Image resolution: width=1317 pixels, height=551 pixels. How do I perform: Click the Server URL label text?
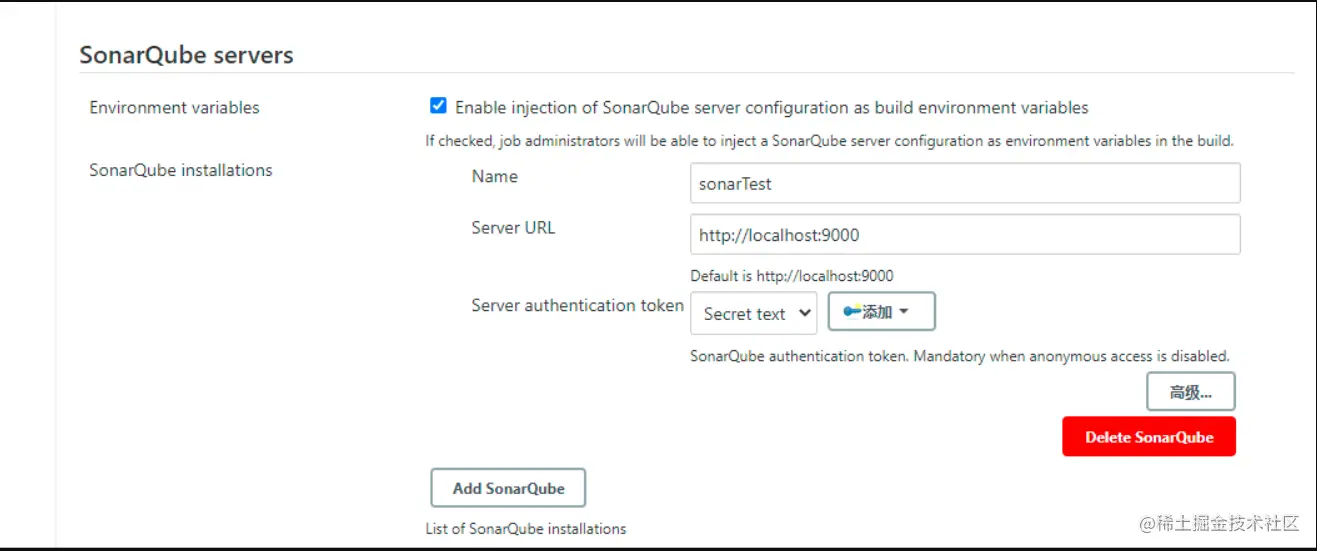513,228
